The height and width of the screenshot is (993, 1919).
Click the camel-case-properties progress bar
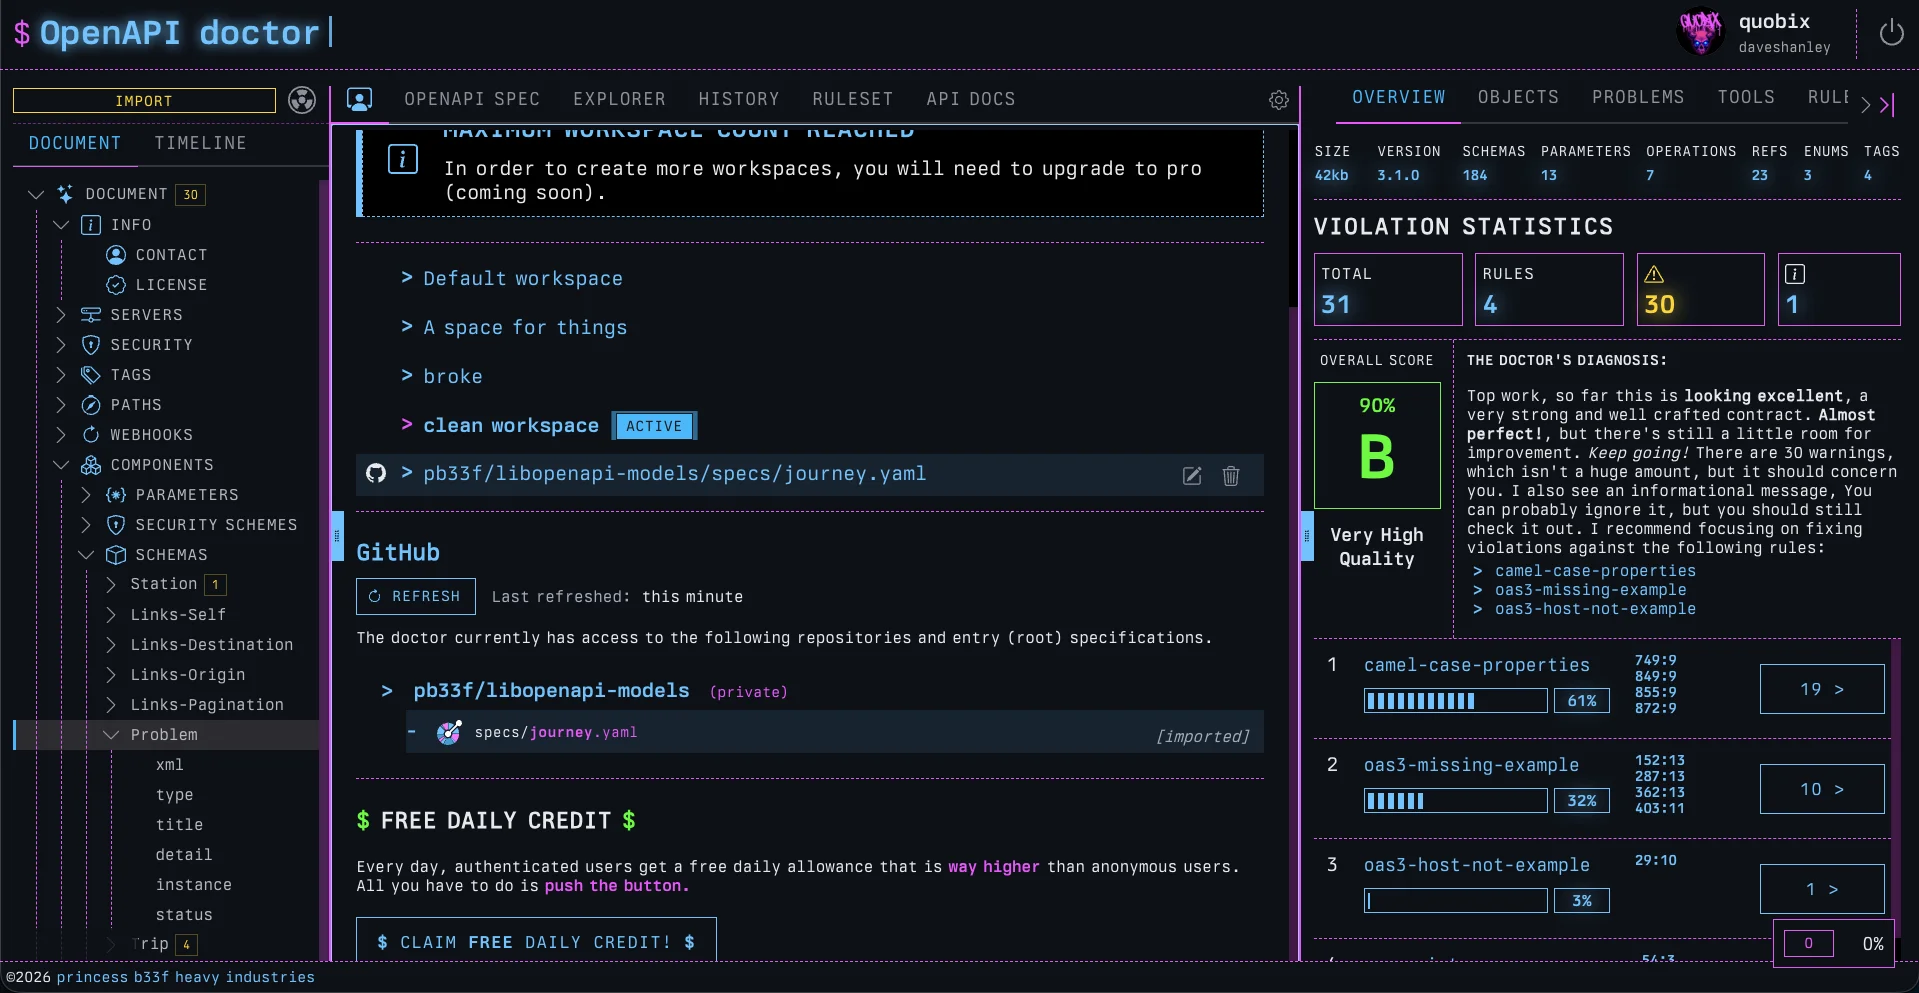pyautogui.click(x=1455, y=701)
